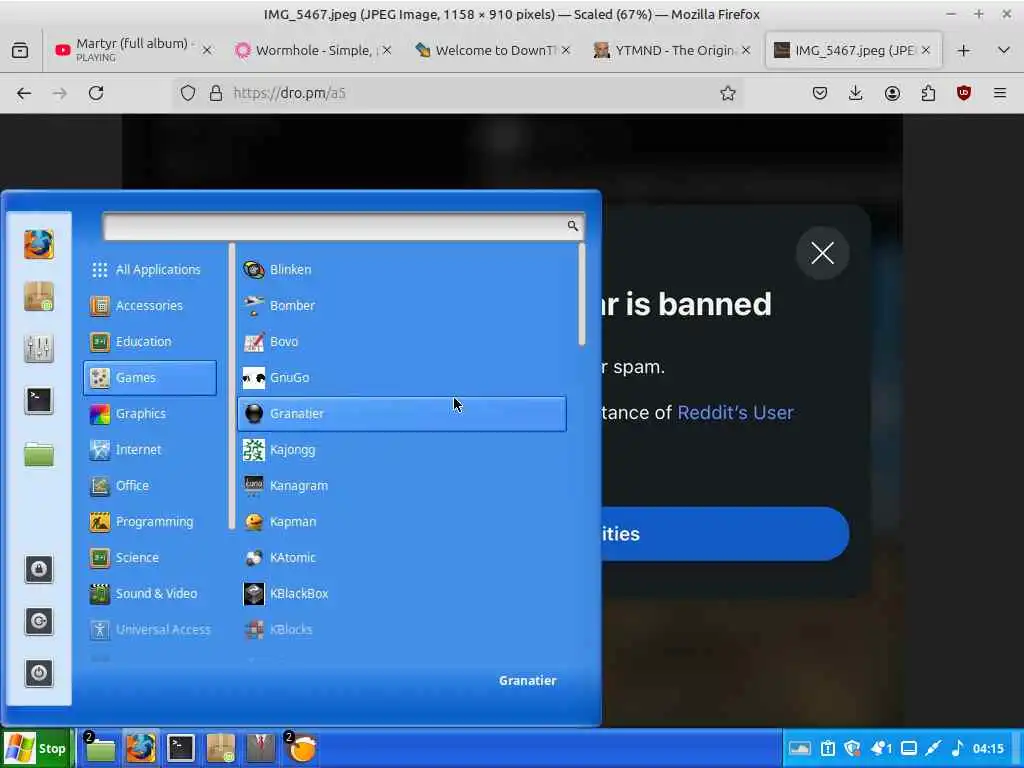Image resolution: width=1024 pixels, height=768 pixels.
Task: Reload the current page
Action: (96, 93)
